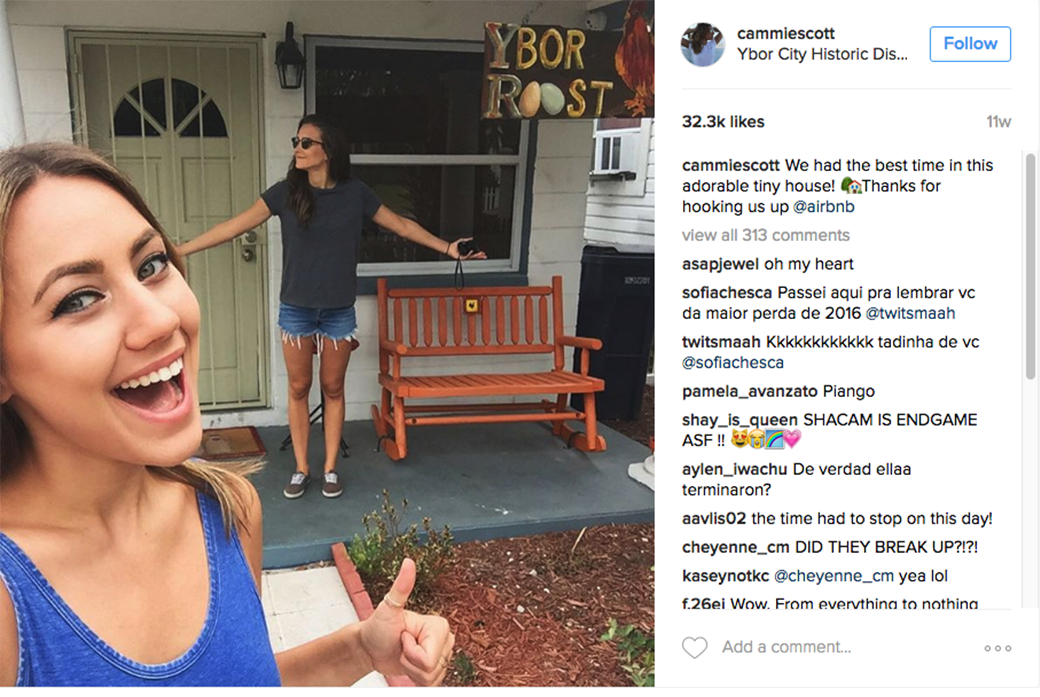The image size is (1040, 697).
Task: Open the @airbnb mention link
Action: [824, 207]
